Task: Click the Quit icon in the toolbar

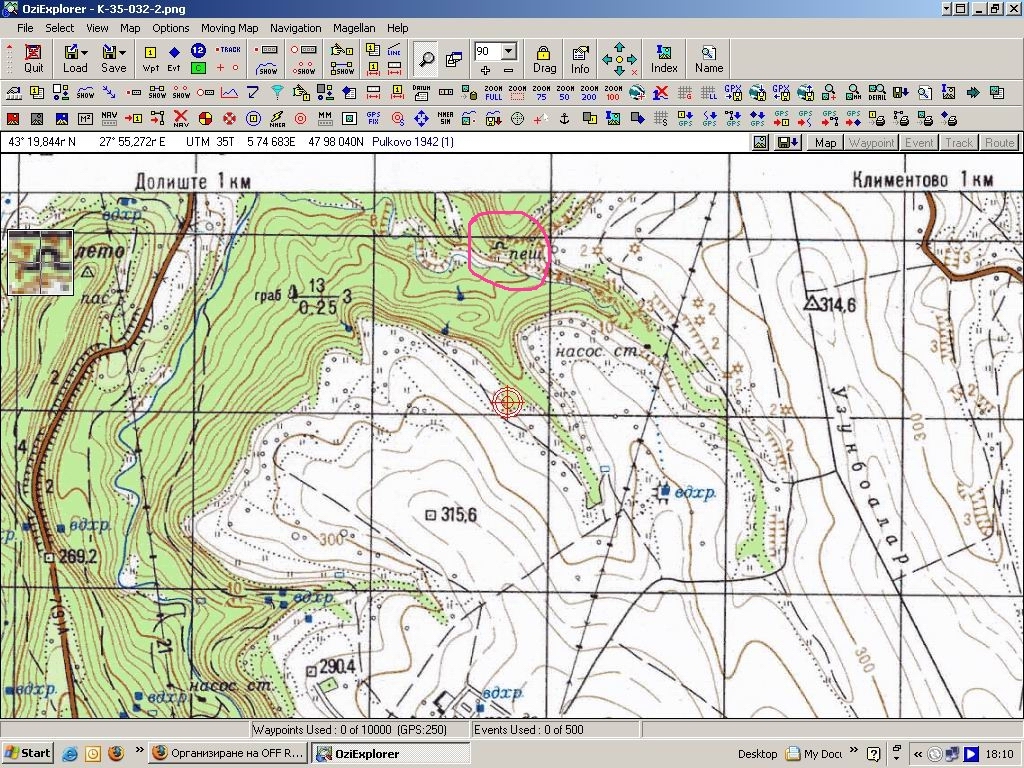Action: (x=33, y=58)
